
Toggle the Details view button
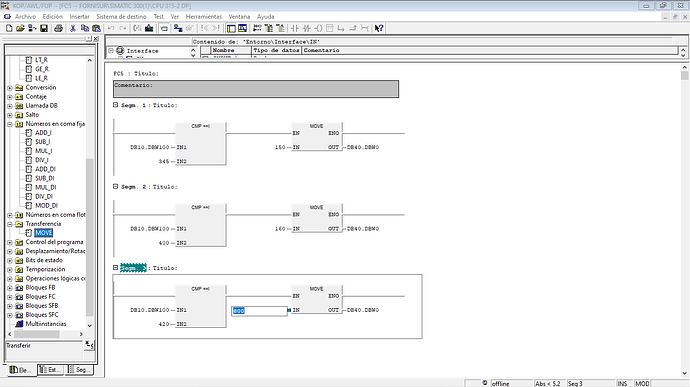click(242, 28)
